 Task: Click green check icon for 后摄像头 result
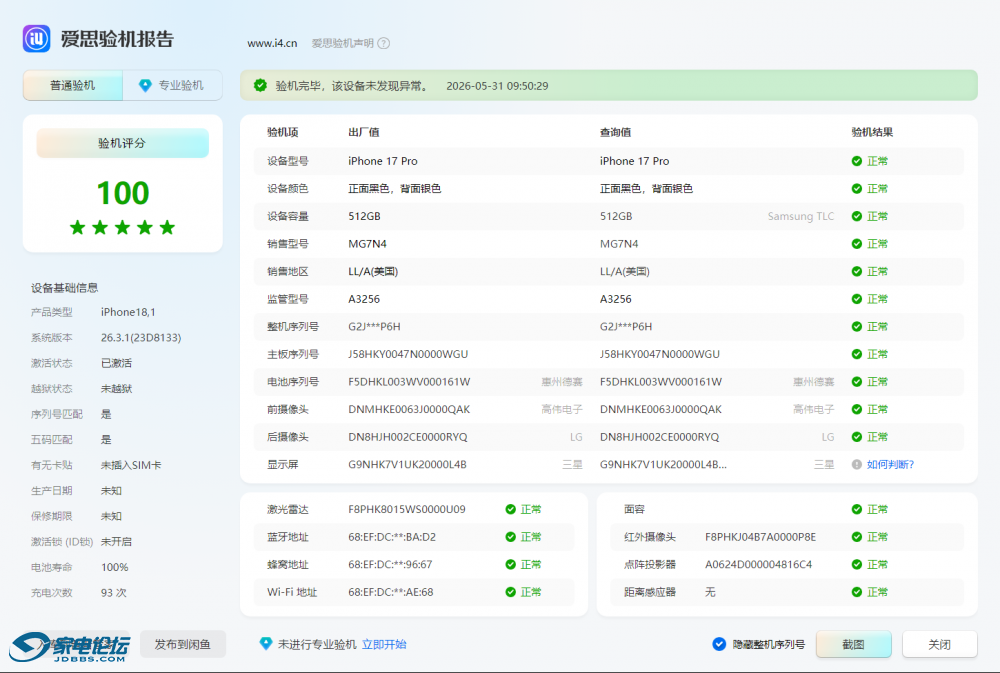(857, 437)
